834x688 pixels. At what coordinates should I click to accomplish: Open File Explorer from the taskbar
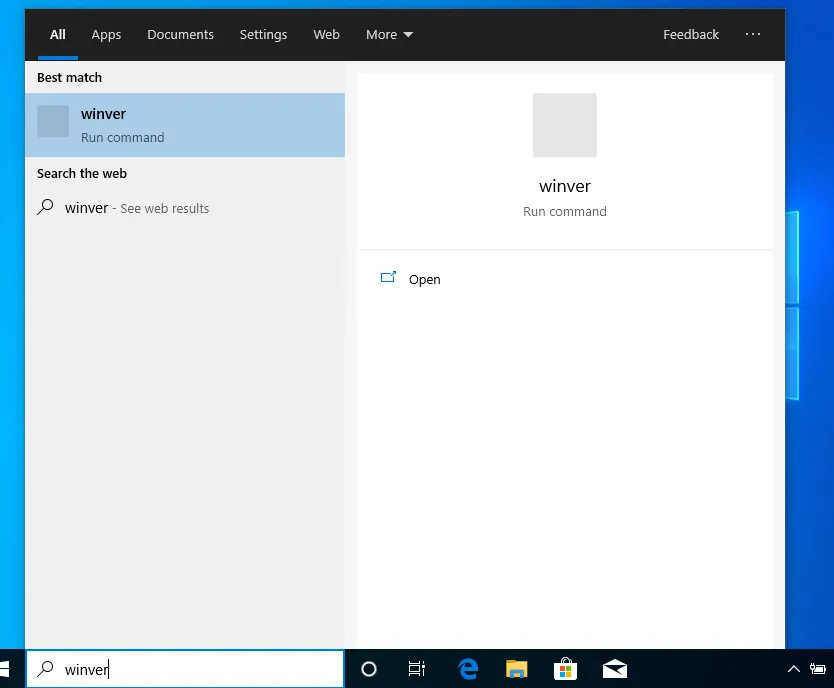point(516,669)
